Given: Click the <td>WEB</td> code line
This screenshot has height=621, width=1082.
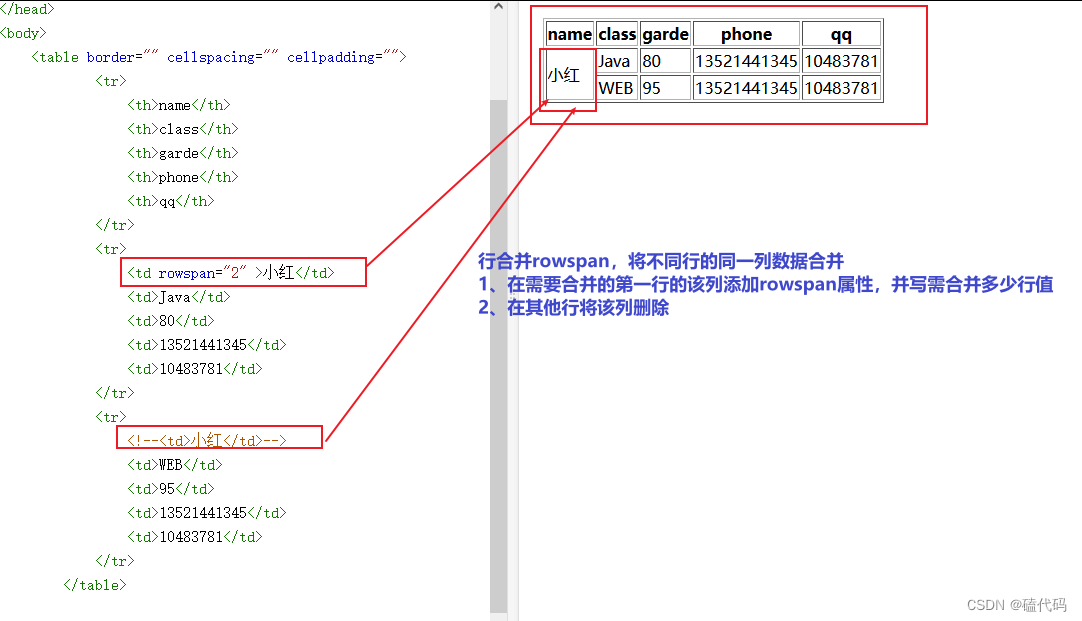Looking at the screenshot, I should click(175, 465).
